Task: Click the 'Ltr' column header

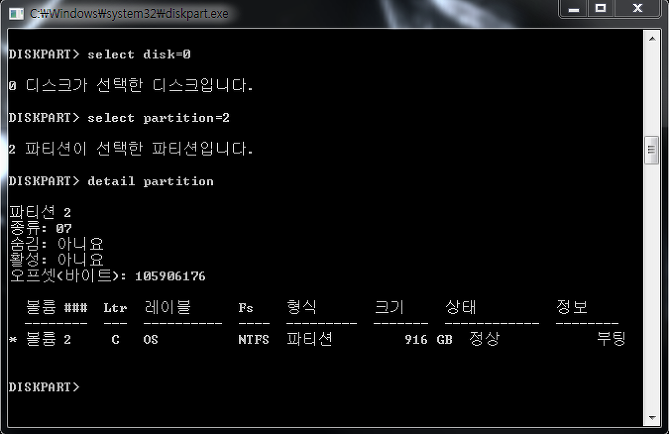Action: 115,308
